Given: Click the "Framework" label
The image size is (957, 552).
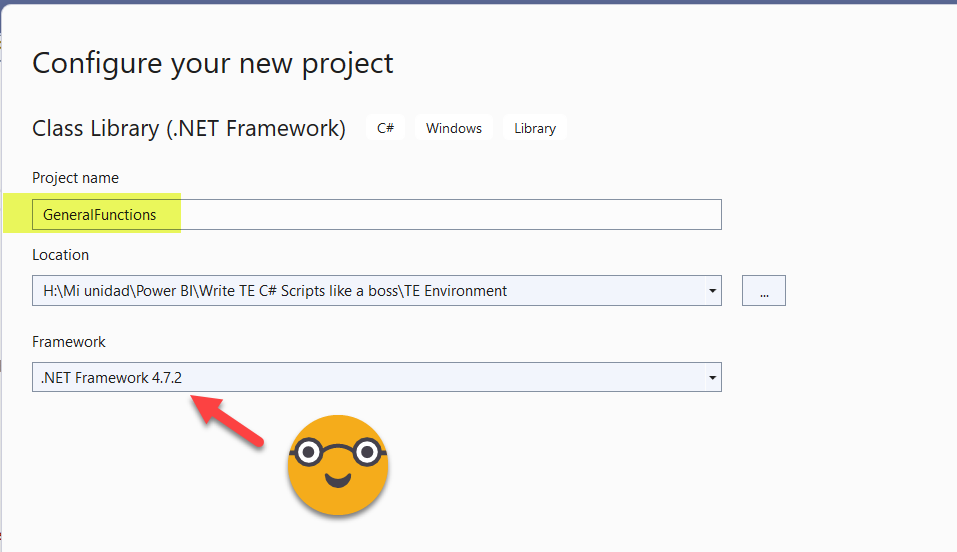Looking at the screenshot, I should (x=68, y=342).
